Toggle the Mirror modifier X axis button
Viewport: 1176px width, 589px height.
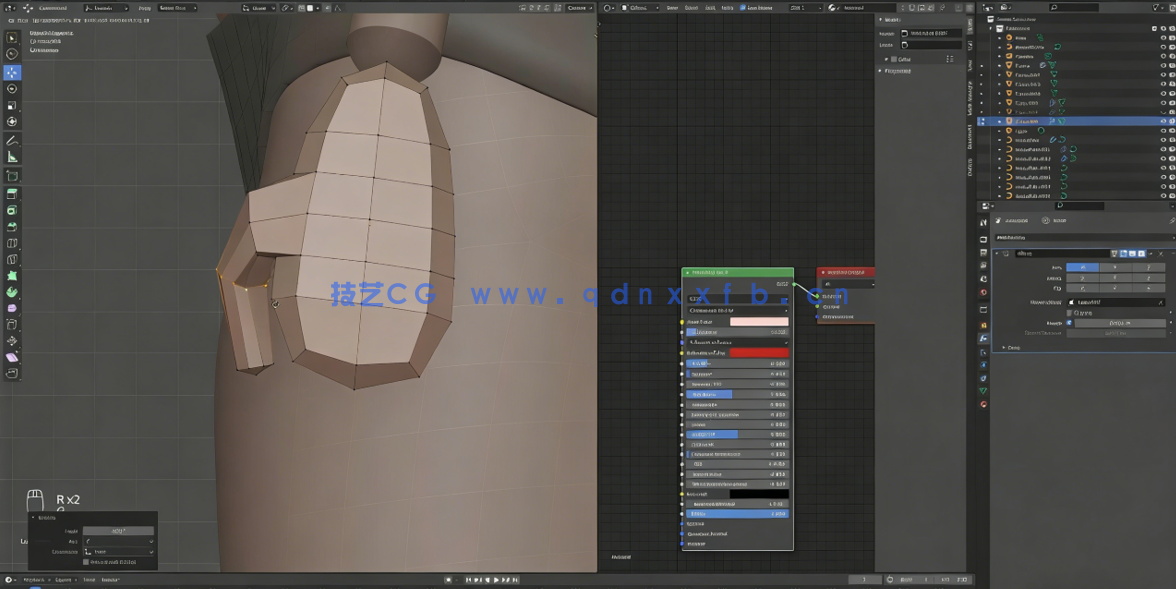pyautogui.click(x=1082, y=267)
